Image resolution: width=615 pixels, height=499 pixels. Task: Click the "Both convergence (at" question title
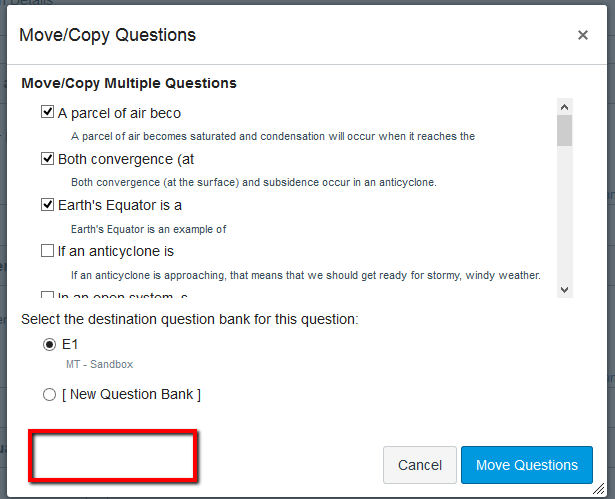tap(125, 159)
